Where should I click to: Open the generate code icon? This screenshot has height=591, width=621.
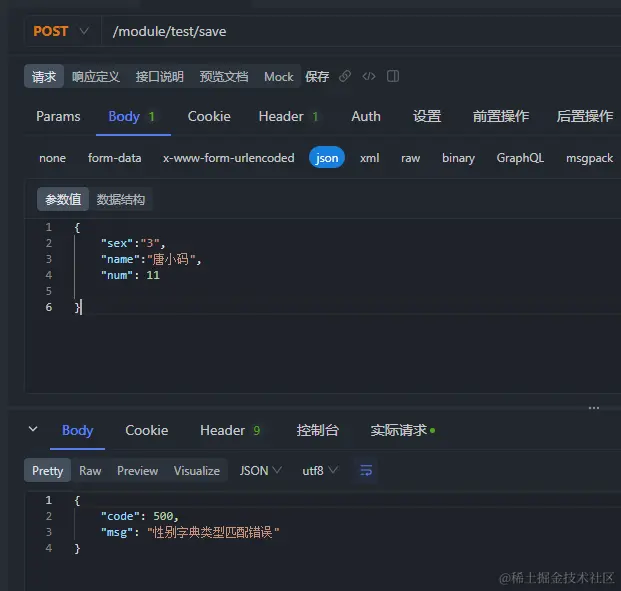click(369, 76)
